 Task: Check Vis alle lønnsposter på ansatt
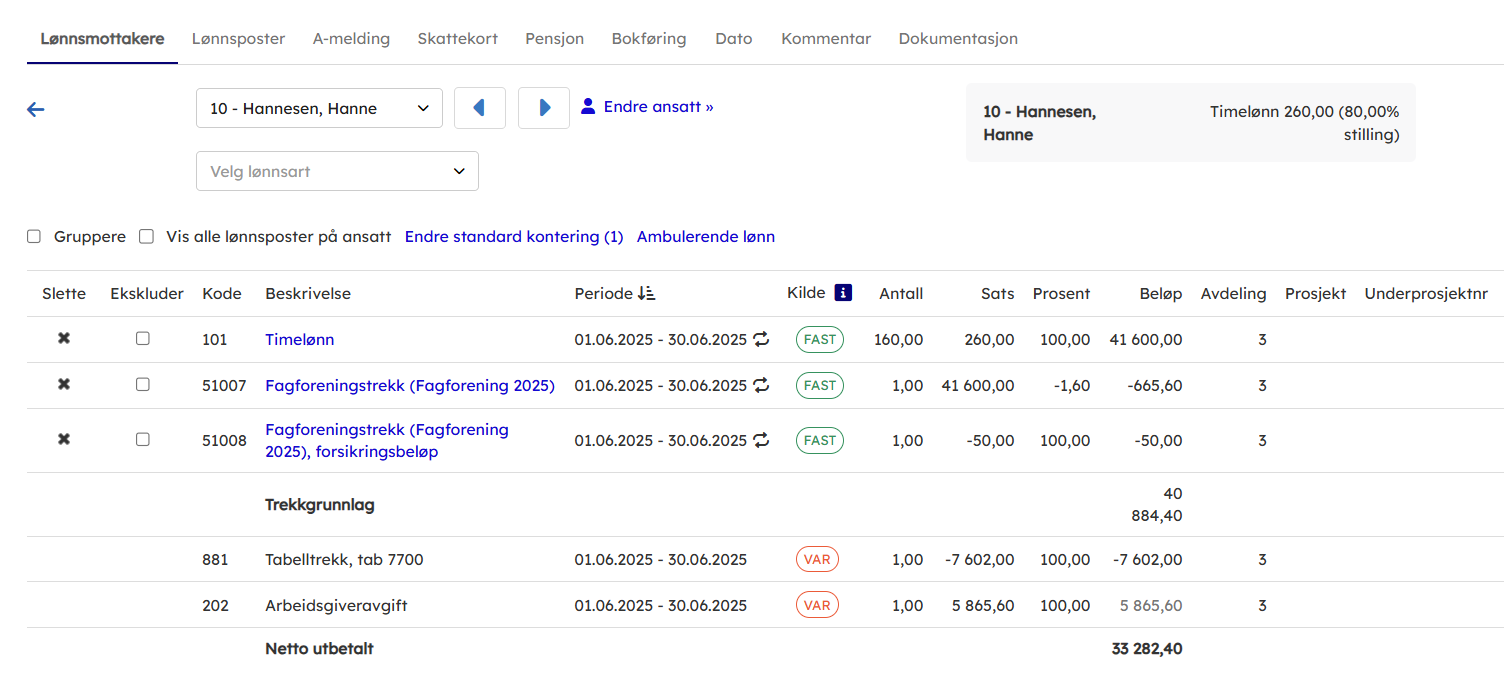pyautogui.click(x=146, y=237)
